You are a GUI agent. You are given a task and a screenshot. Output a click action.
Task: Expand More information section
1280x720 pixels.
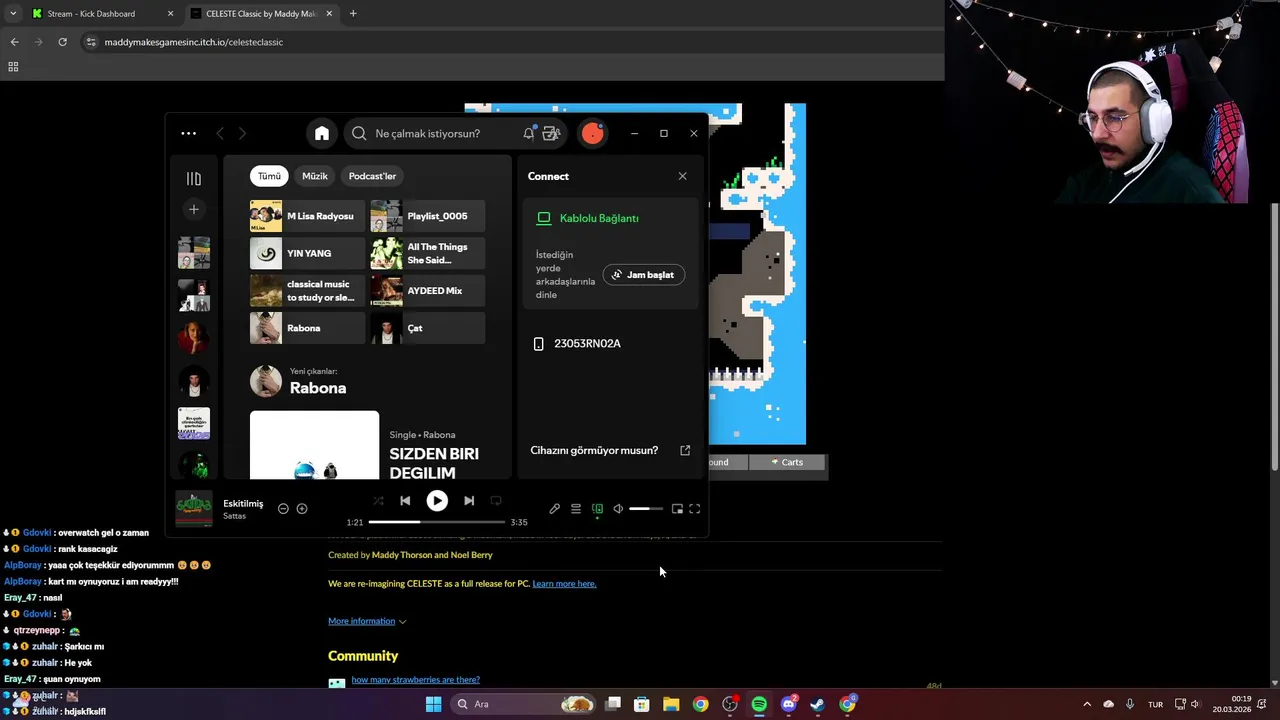click(367, 621)
